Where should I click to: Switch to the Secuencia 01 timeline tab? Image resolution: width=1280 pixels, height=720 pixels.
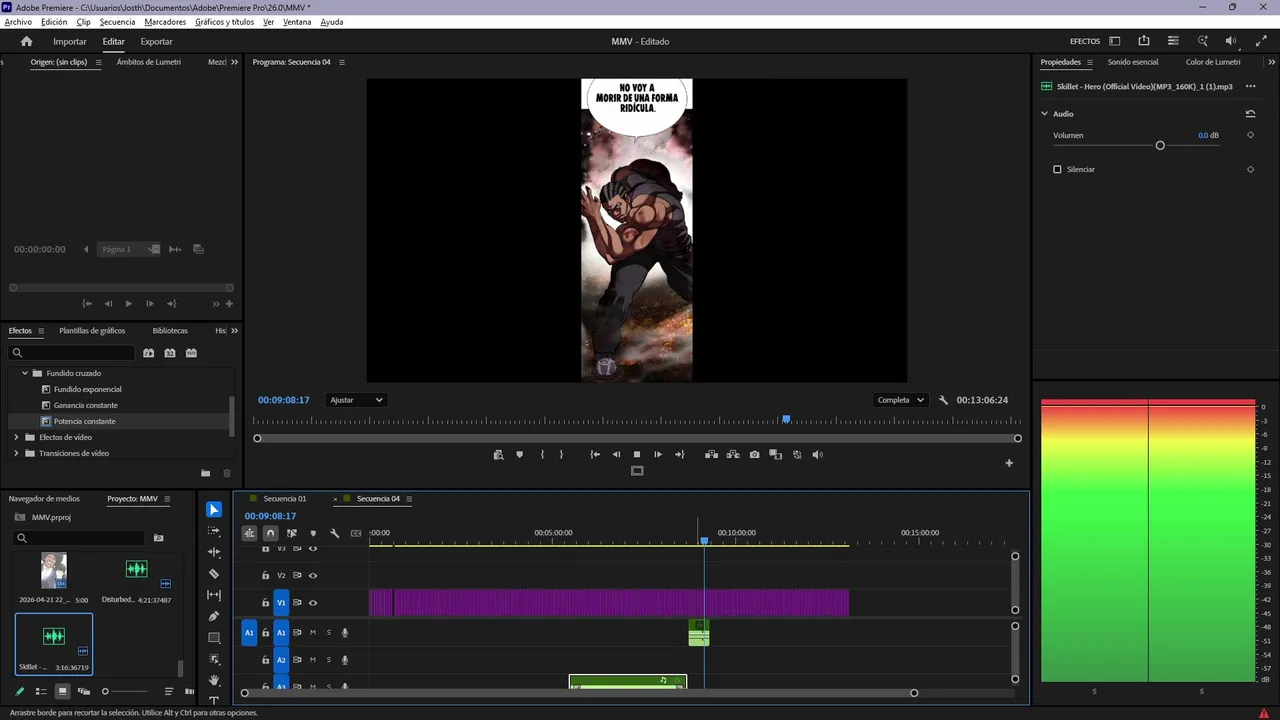point(285,499)
